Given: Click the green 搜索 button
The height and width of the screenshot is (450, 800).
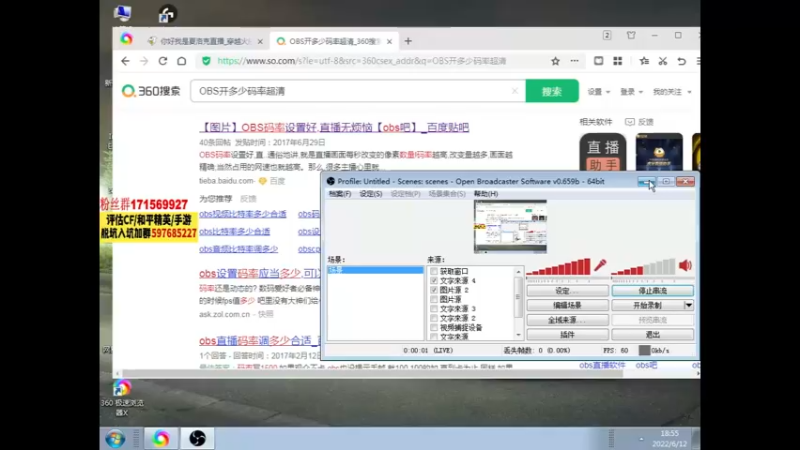Looking at the screenshot, I should pos(552,91).
